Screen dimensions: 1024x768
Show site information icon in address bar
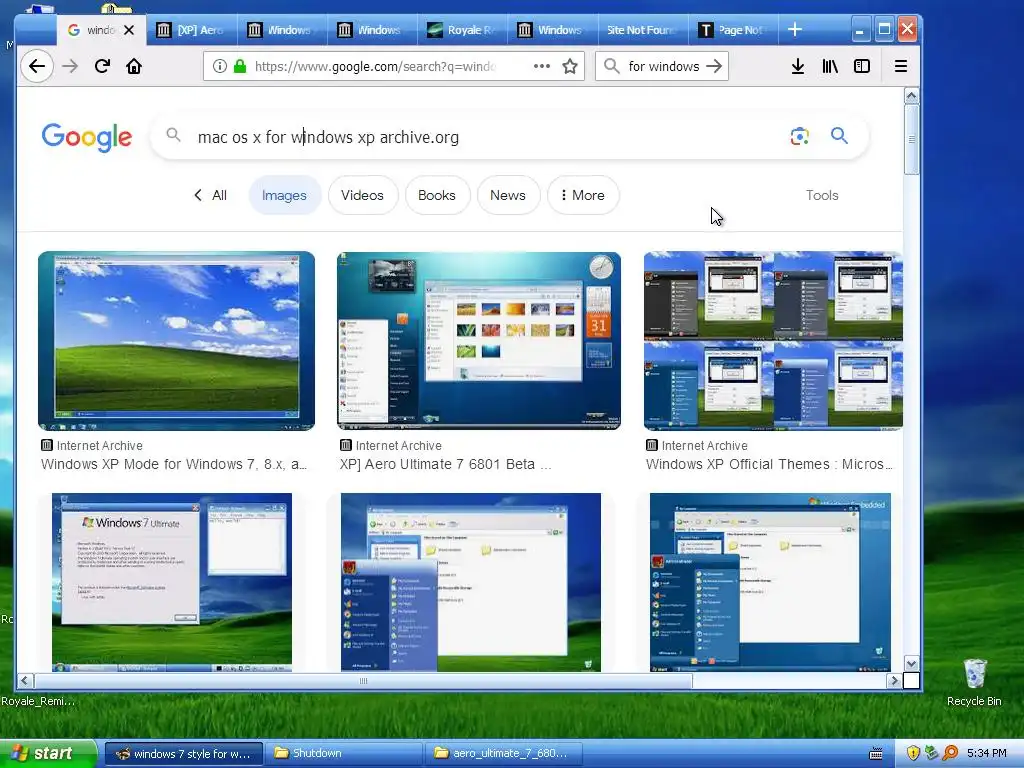tap(220, 66)
